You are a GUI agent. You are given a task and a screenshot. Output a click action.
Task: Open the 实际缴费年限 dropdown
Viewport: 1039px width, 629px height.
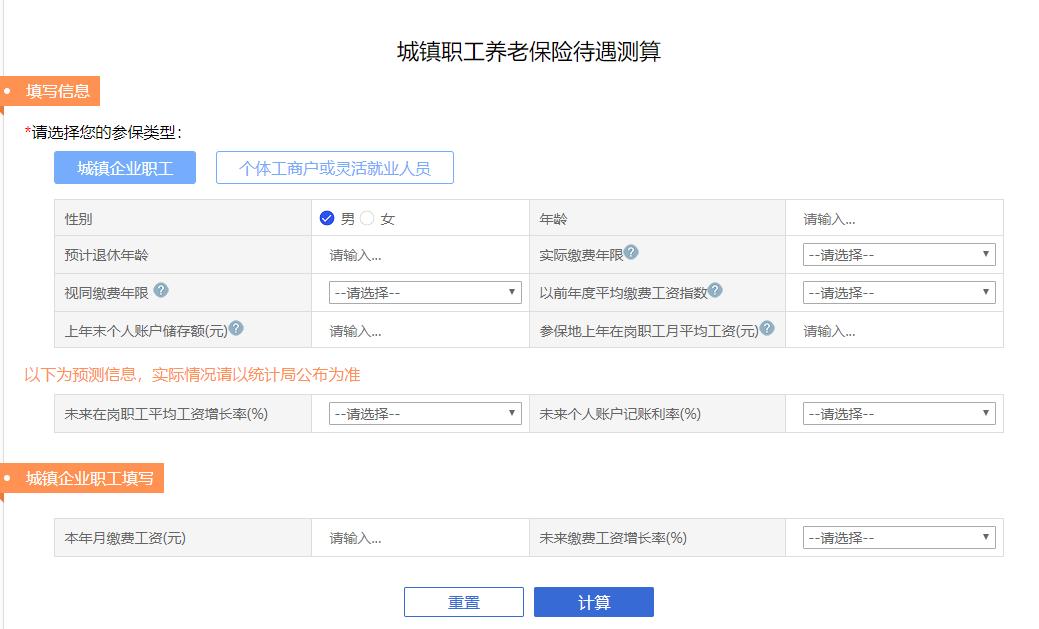(x=895, y=254)
